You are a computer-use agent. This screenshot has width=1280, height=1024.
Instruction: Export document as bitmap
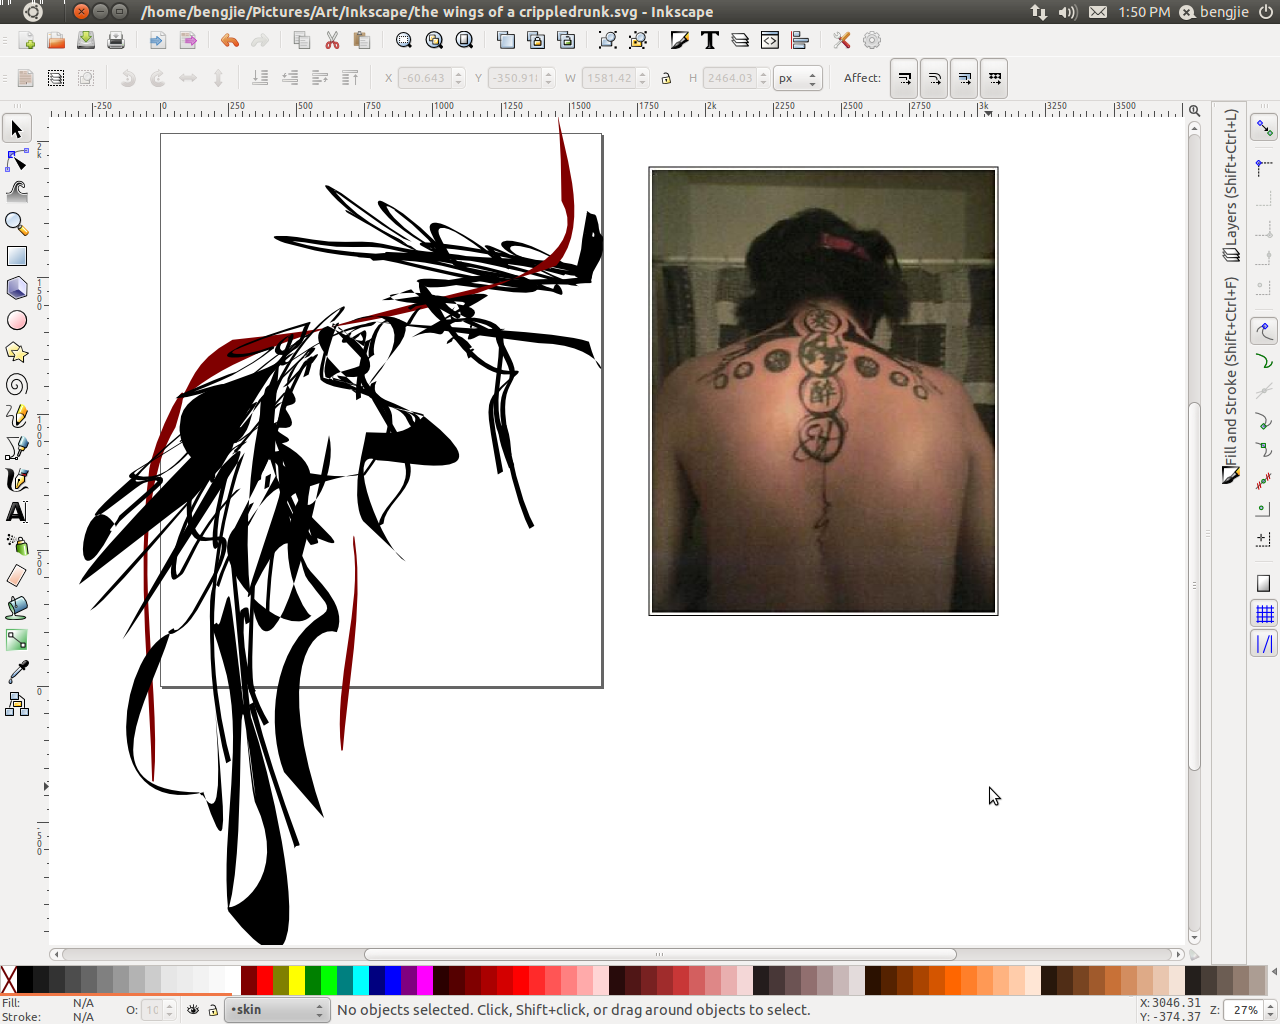tap(188, 40)
